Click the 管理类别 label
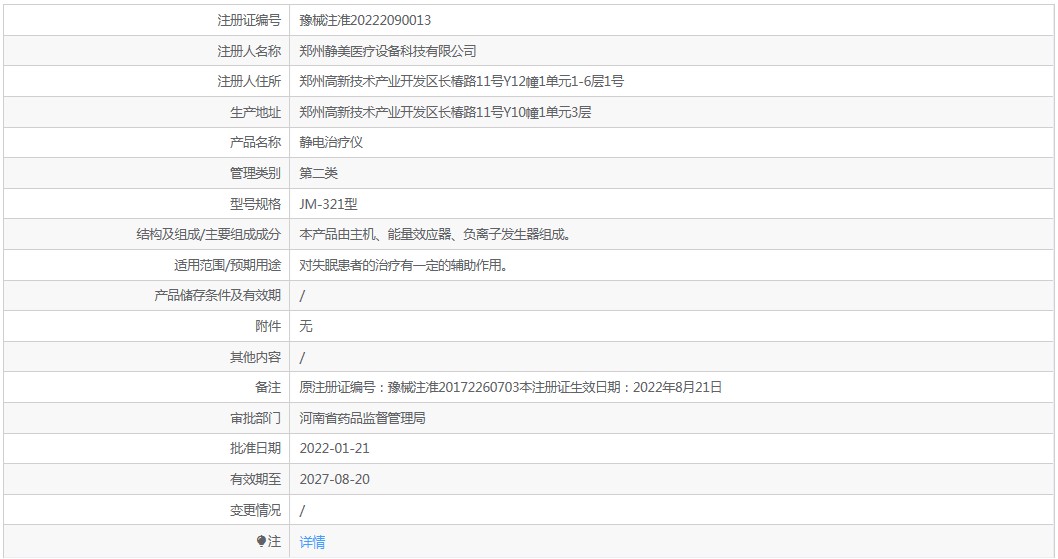 tap(255, 173)
